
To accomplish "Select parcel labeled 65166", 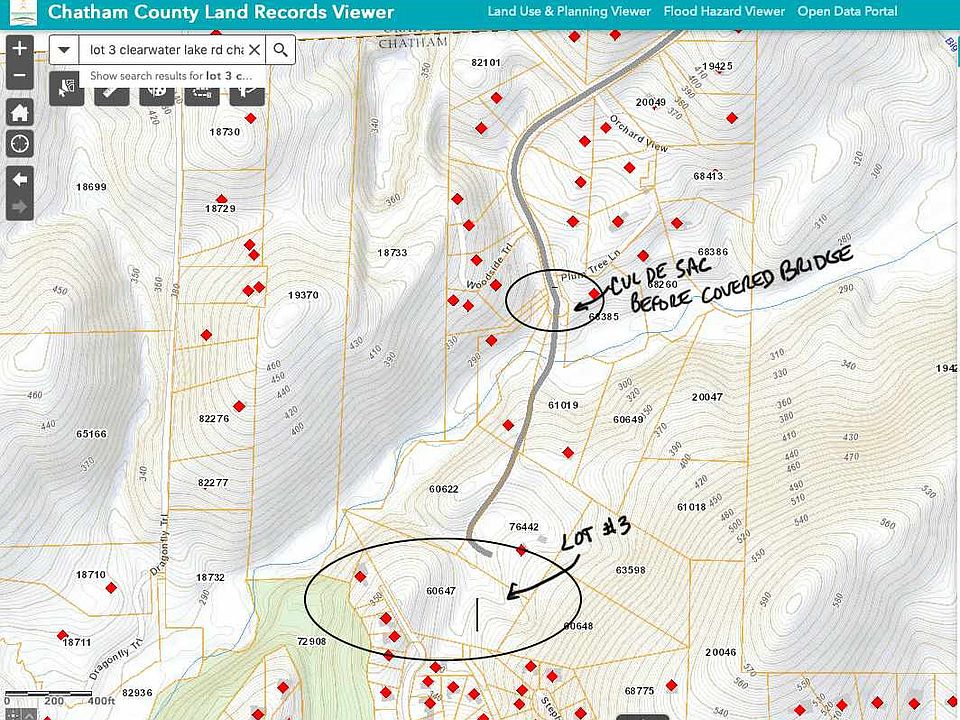I will [91, 433].
